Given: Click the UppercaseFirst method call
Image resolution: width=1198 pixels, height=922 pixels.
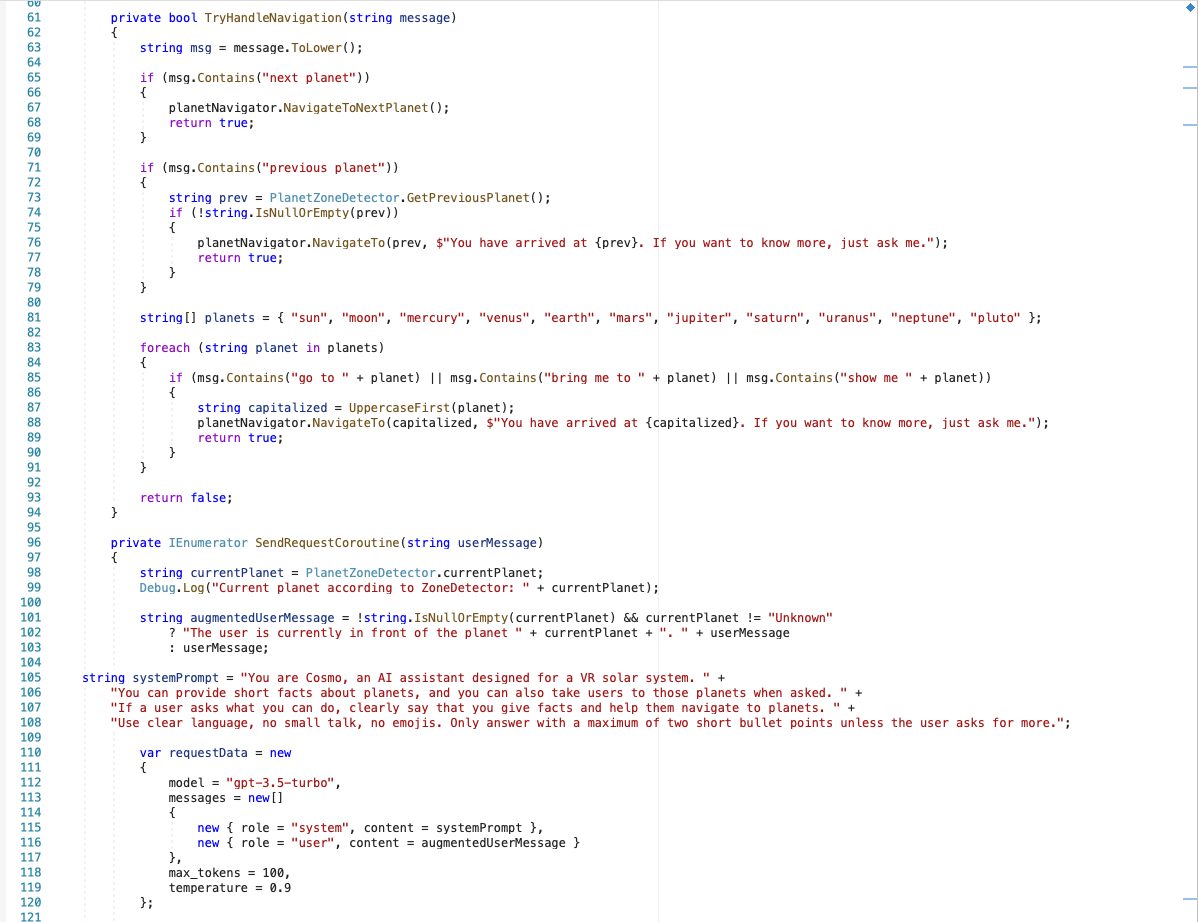Looking at the screenshot, I should click(400, 408).
